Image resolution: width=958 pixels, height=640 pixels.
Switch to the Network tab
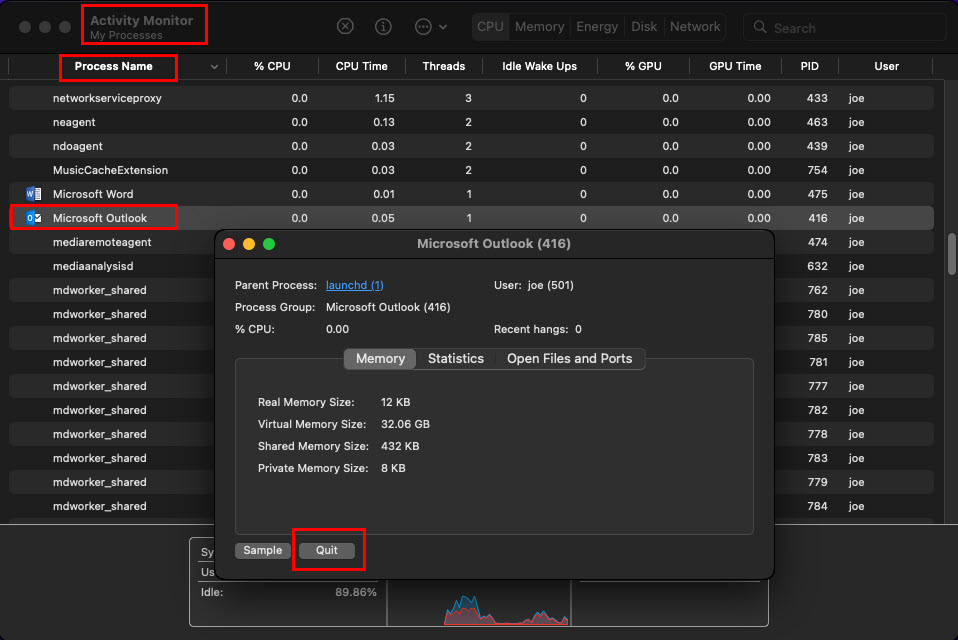coord(695,27)
